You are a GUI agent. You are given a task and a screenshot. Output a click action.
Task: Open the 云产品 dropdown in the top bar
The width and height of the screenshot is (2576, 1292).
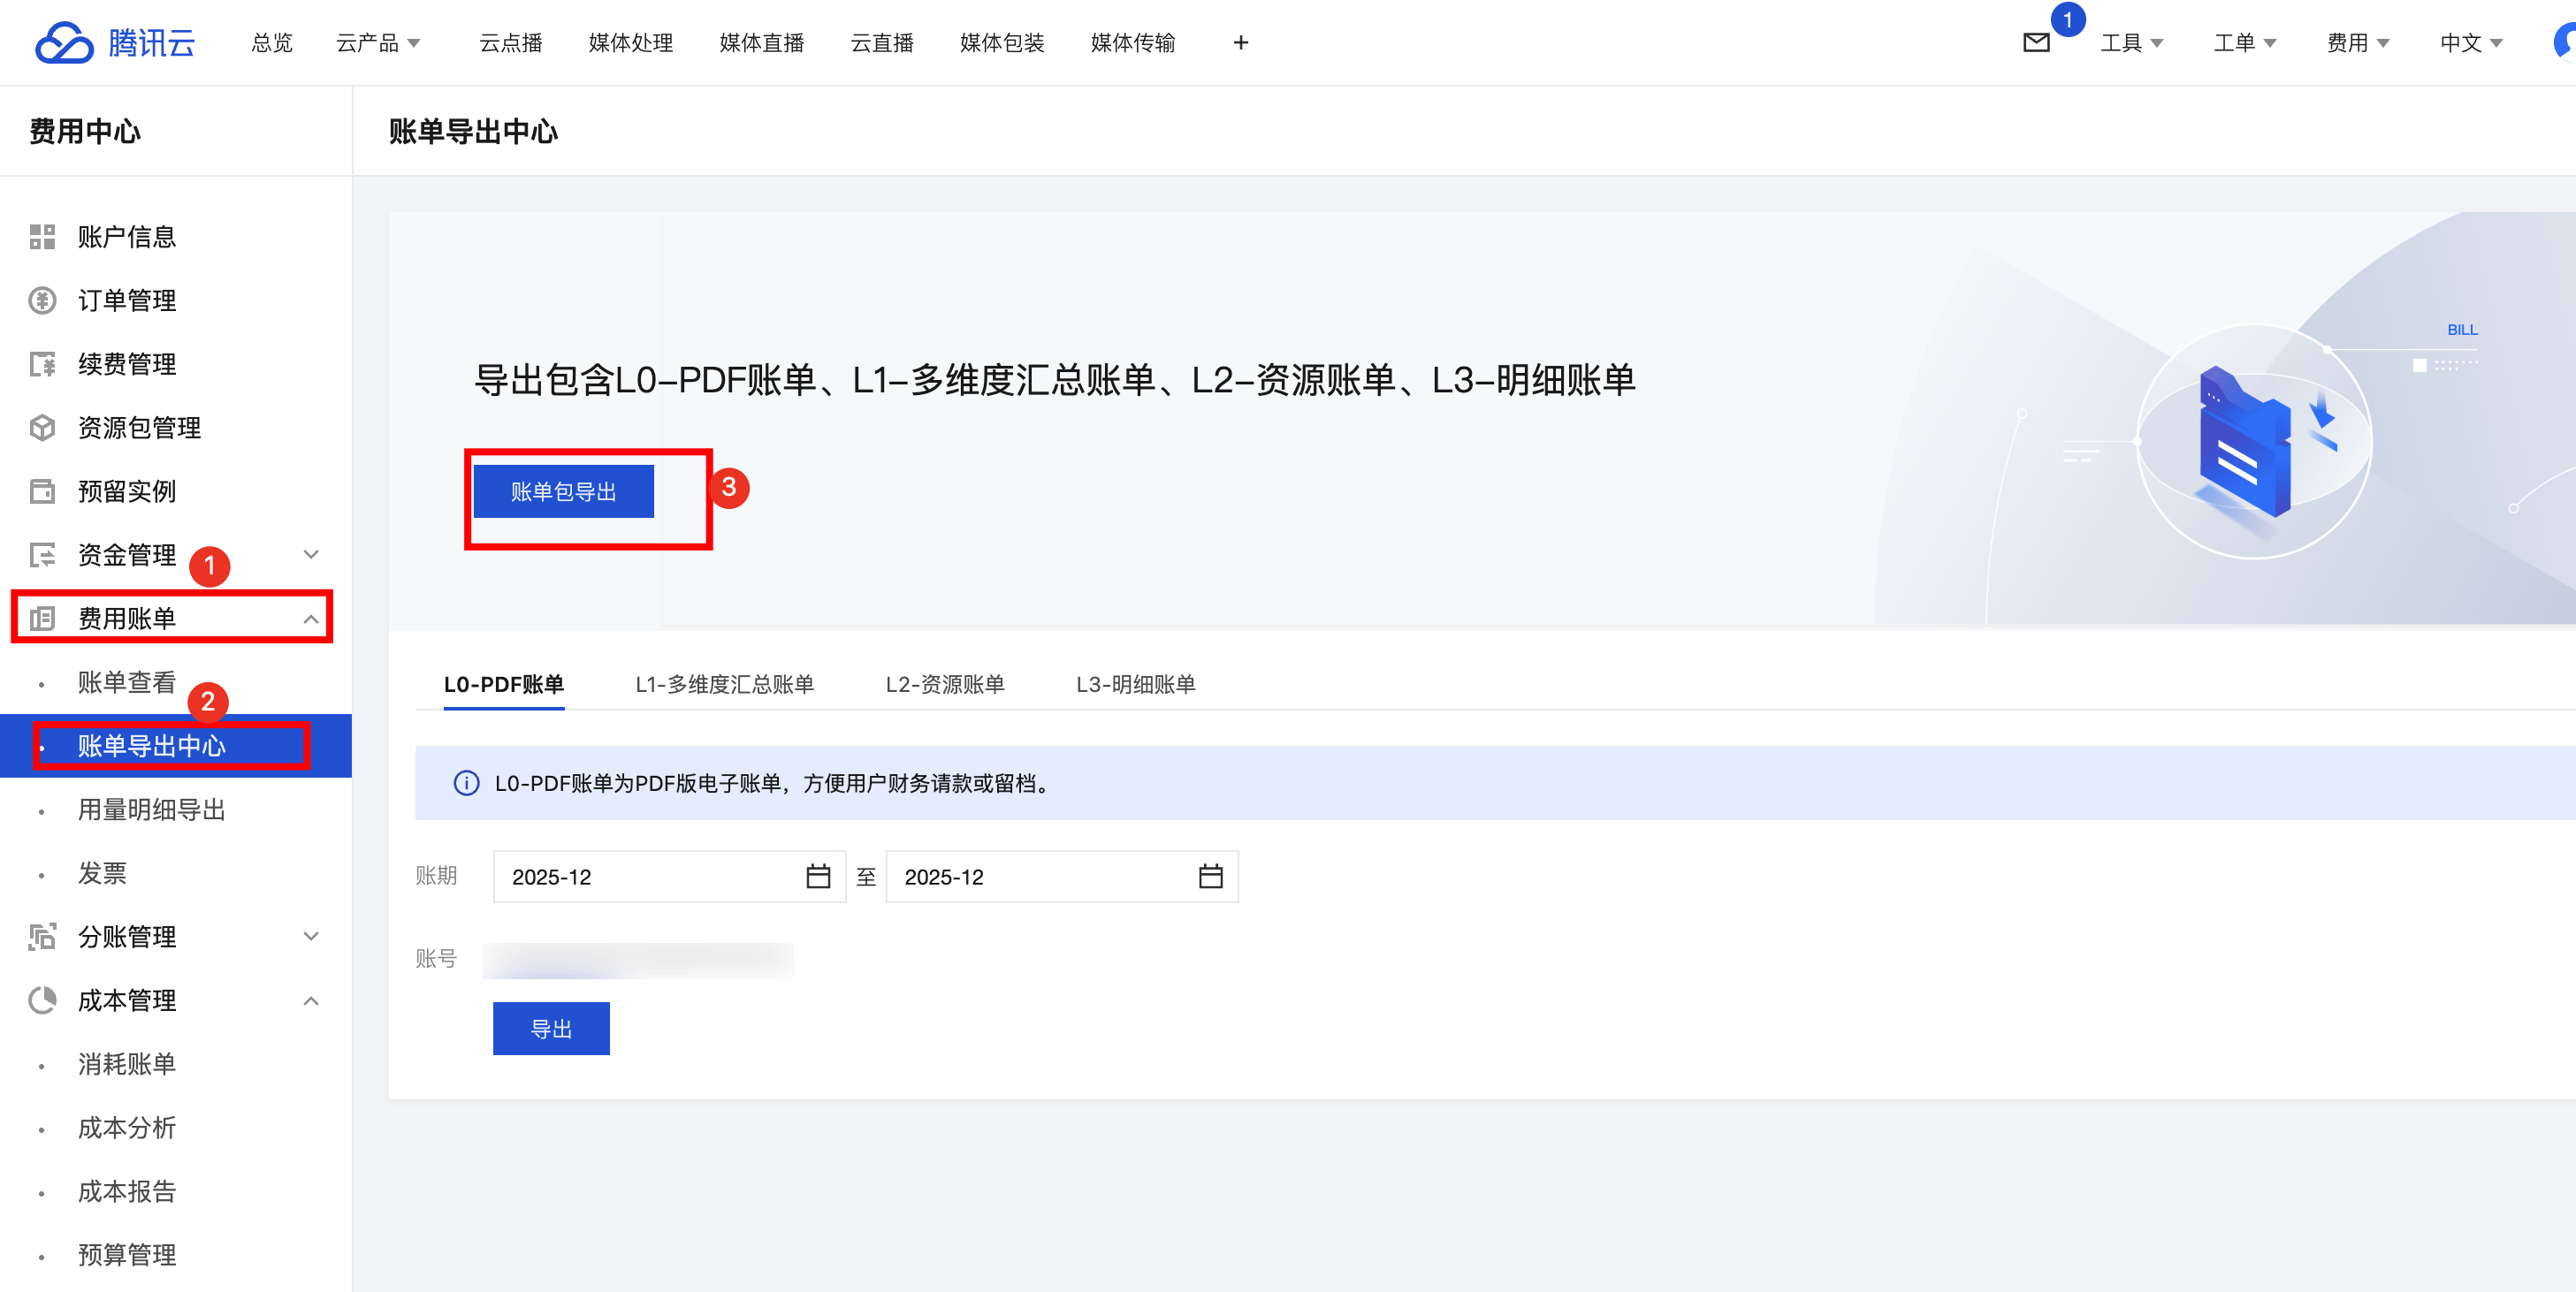[378, 43]
